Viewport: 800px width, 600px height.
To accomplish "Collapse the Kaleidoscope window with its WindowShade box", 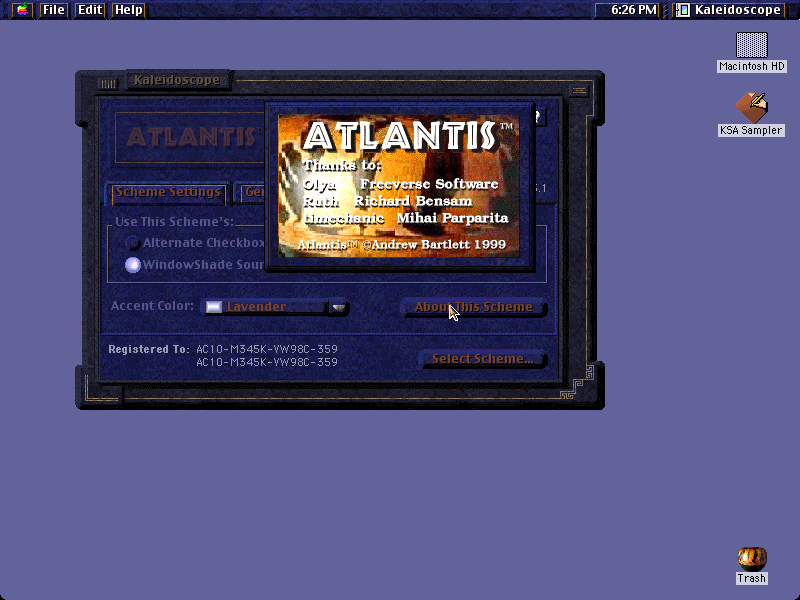I will pyautogui.click(x=580, y=91).
